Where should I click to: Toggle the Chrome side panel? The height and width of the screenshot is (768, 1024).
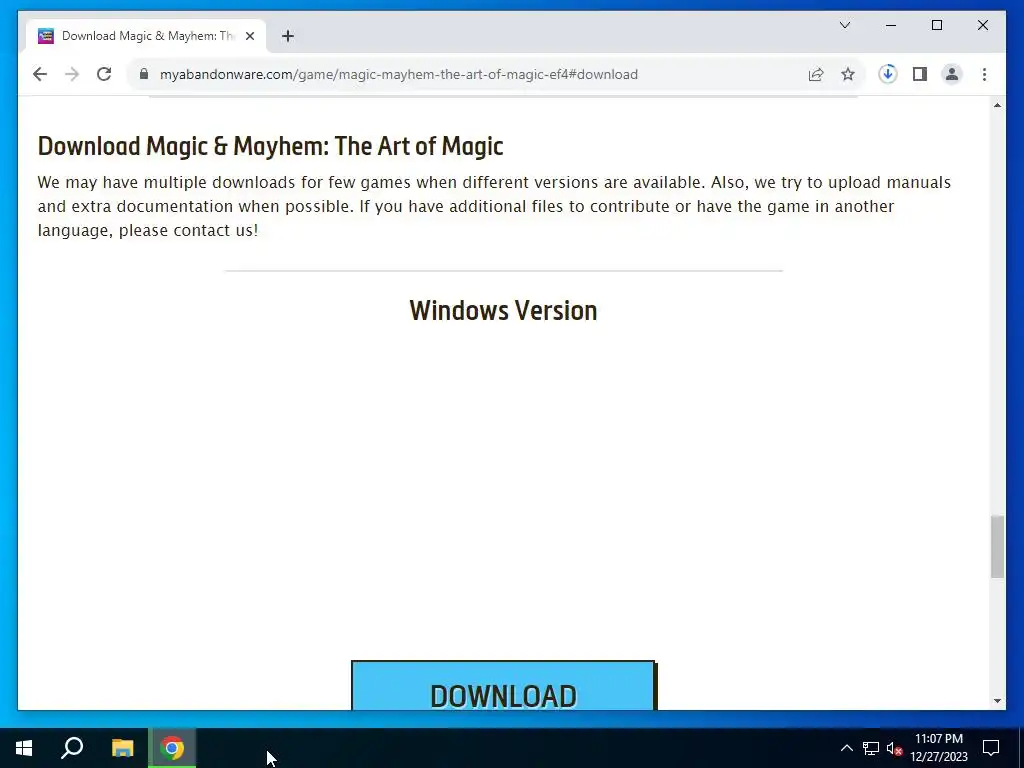(920, 74)
